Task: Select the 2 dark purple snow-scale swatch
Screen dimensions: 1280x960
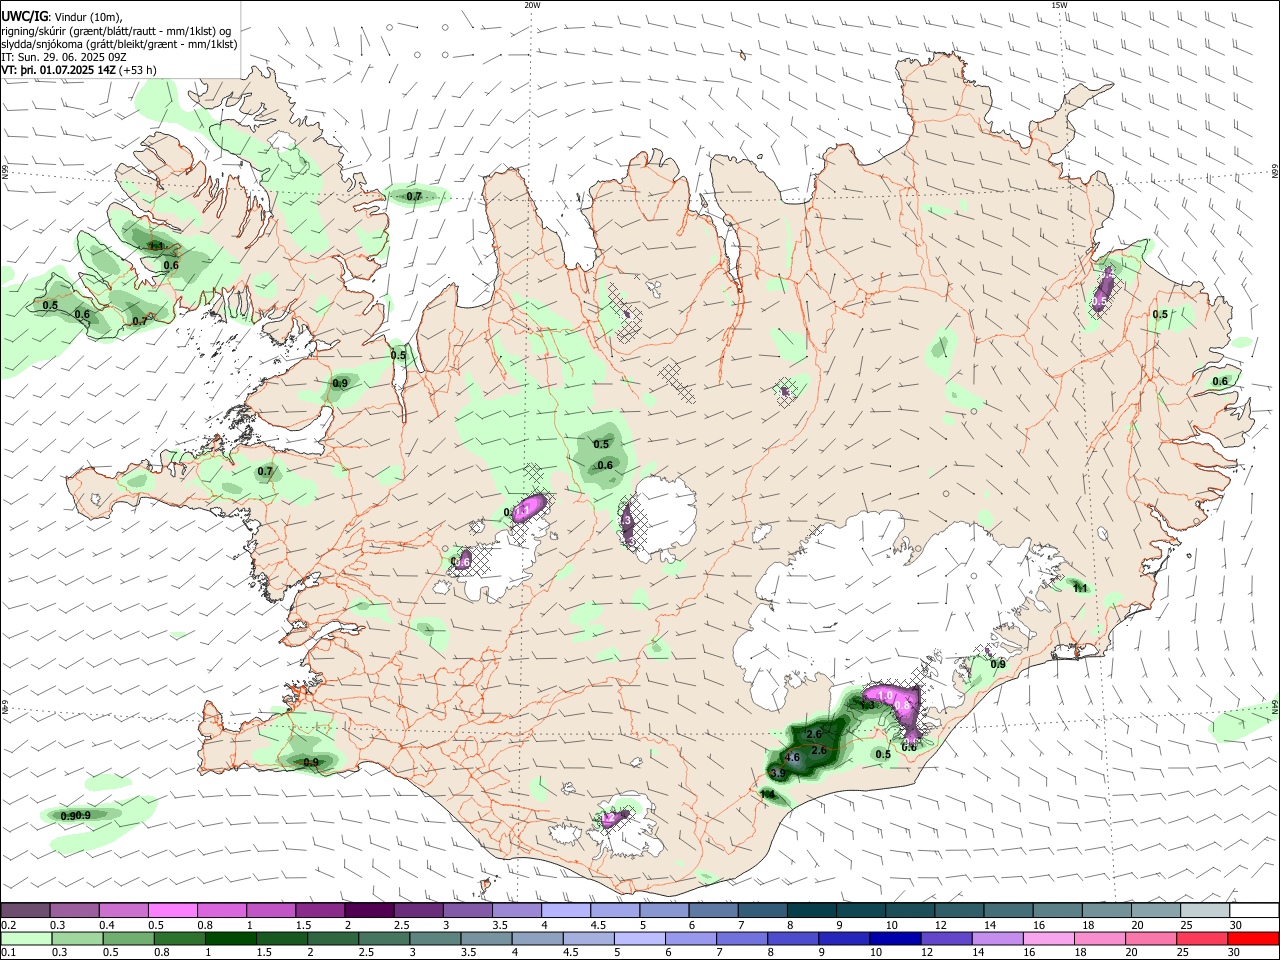Action: (x=369, y=910)
